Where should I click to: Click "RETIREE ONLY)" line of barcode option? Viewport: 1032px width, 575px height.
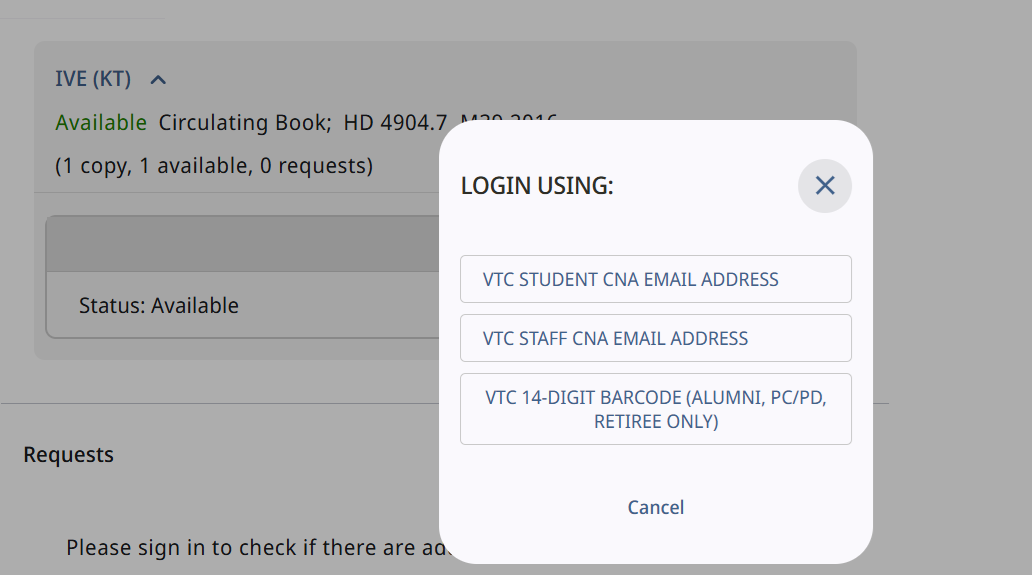coord(656,422)
